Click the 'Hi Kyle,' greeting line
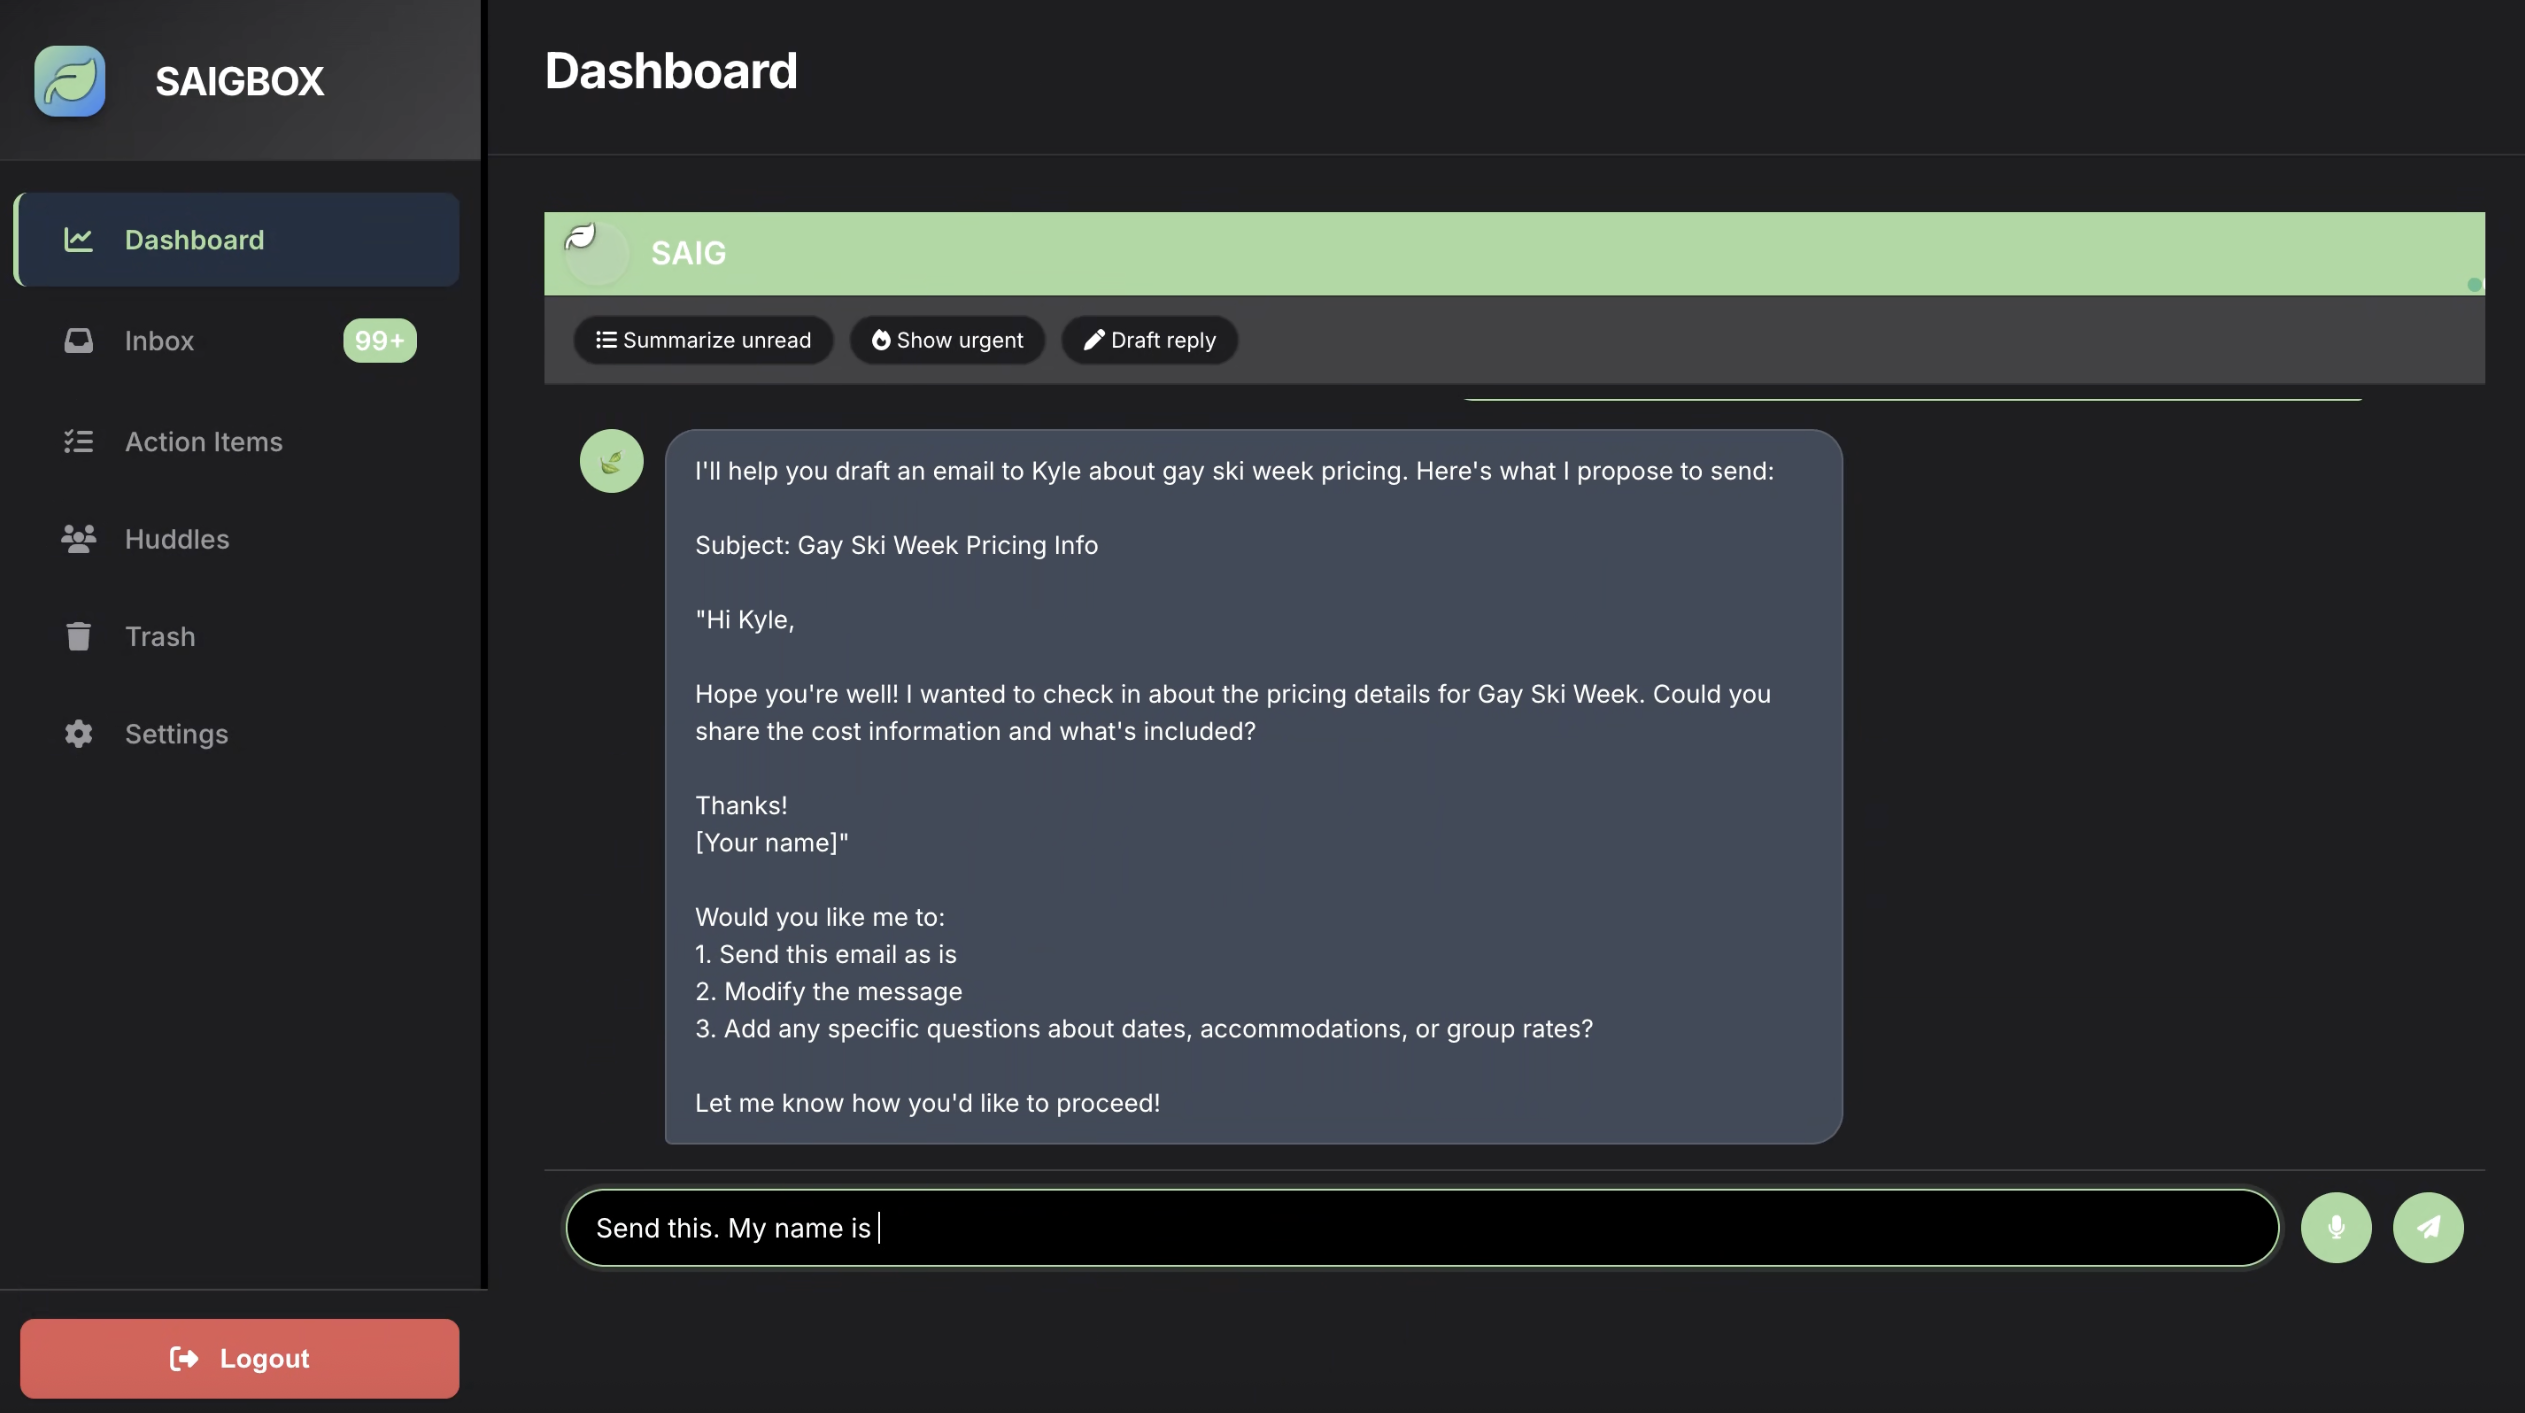Viewport: 2525px width, 1413px height. point(745,620)
